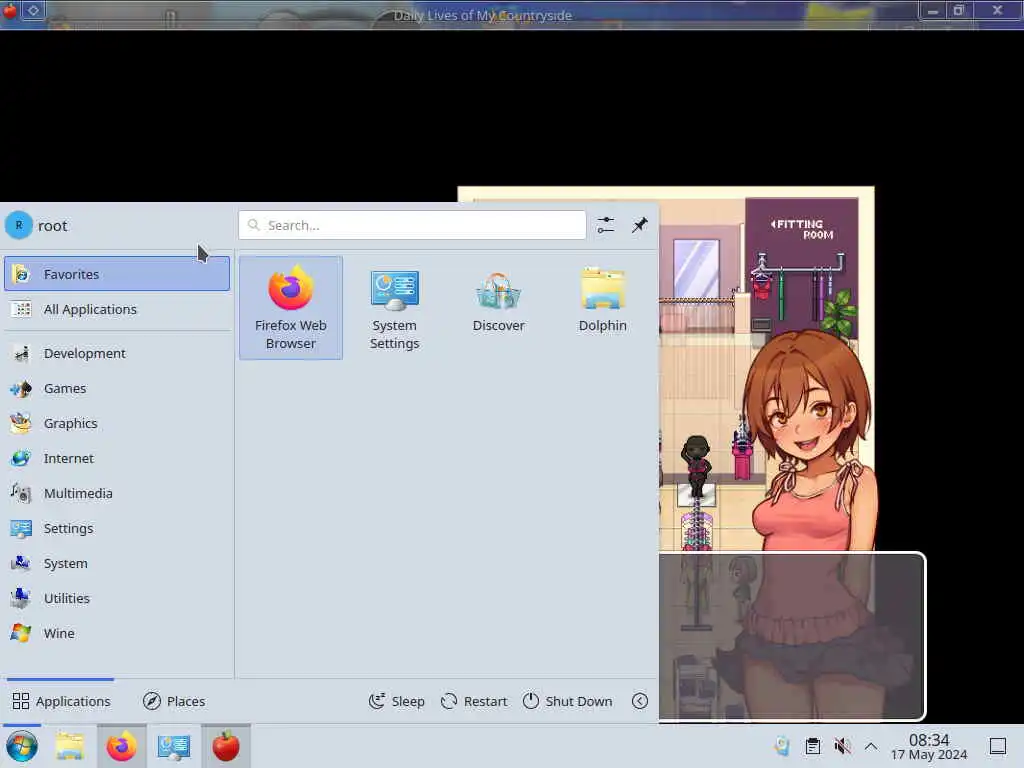
Task: Click the Shut Down button
Action: click(x=568, y=701)
